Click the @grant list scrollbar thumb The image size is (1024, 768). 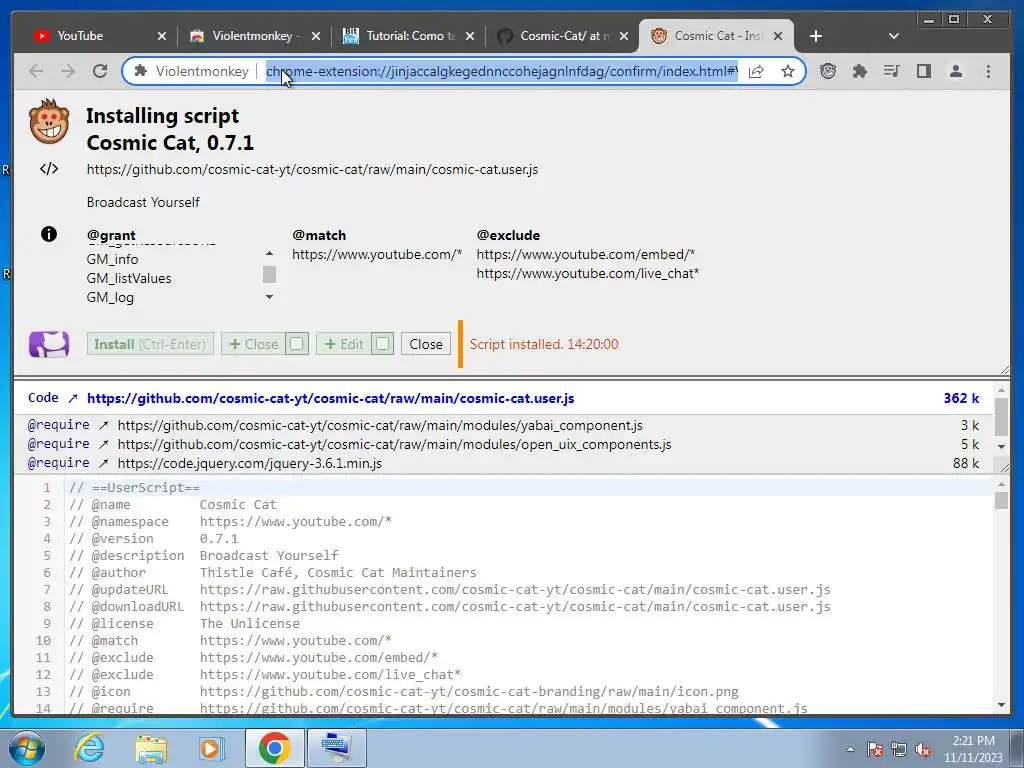coord(269,274)
